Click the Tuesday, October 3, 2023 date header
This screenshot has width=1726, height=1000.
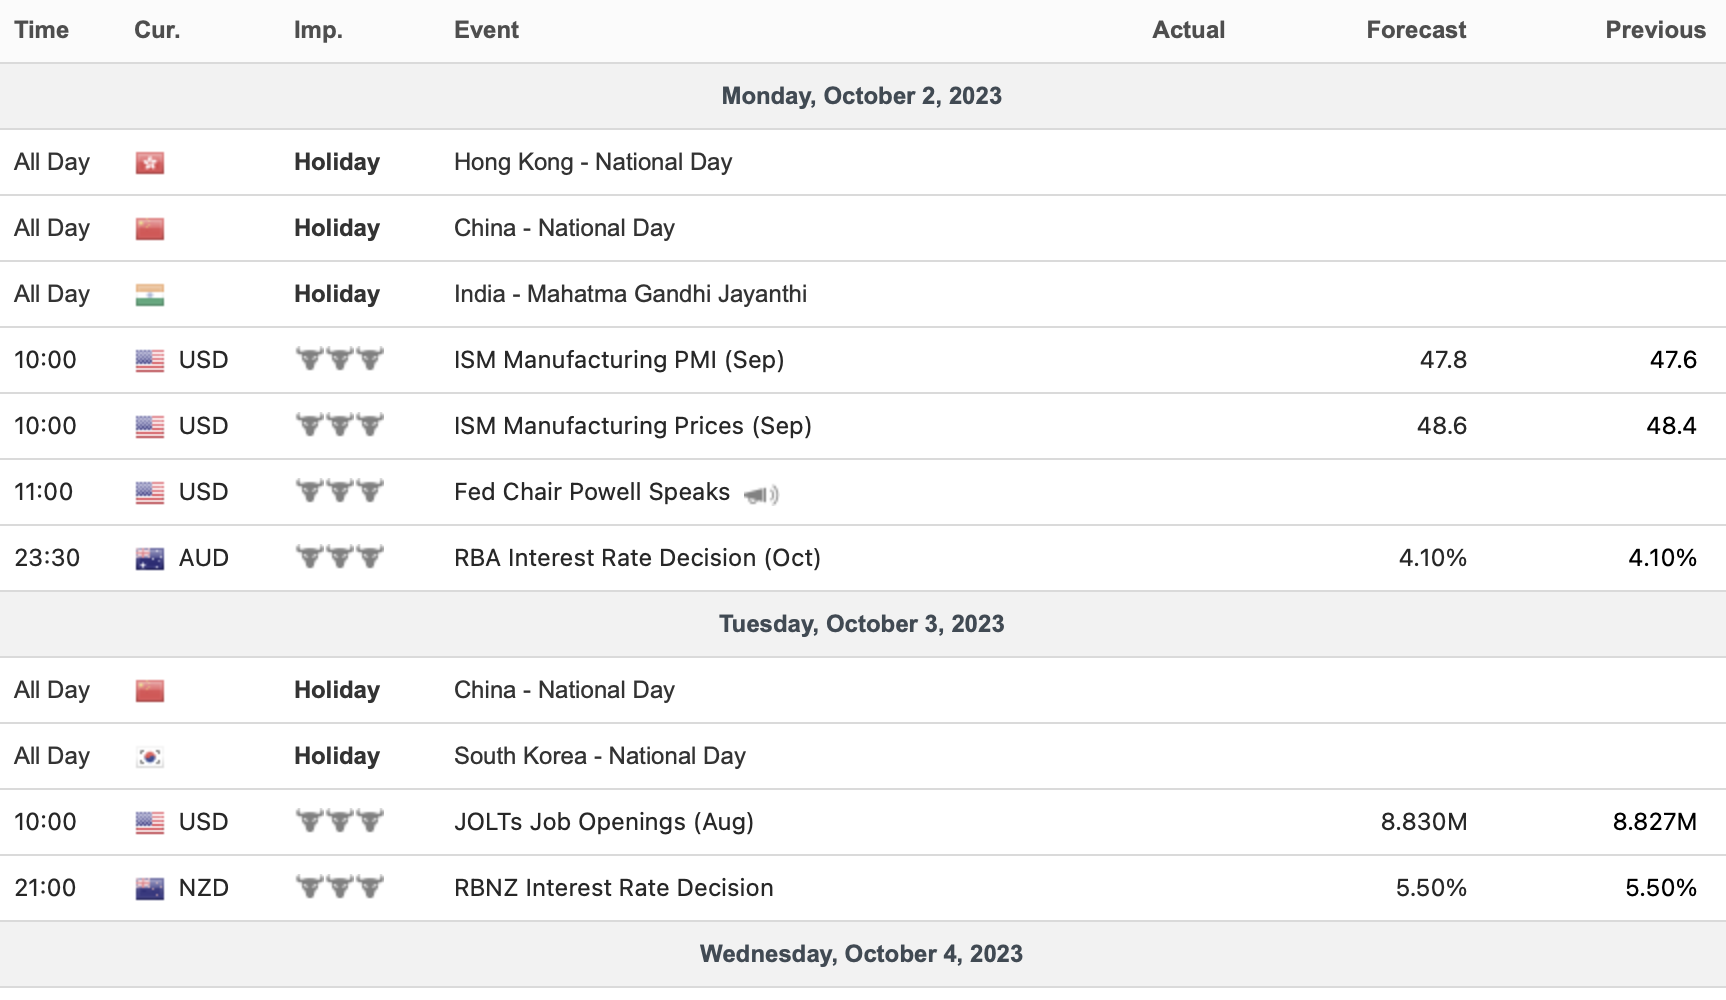click(x=861, y=624)
